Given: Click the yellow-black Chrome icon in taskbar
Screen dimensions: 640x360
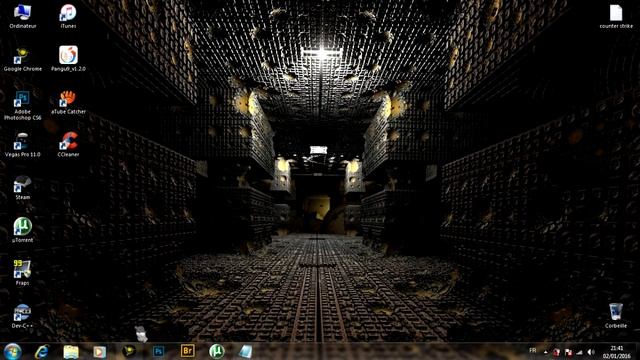Looking at the screenshot, I should pos(129,351).
